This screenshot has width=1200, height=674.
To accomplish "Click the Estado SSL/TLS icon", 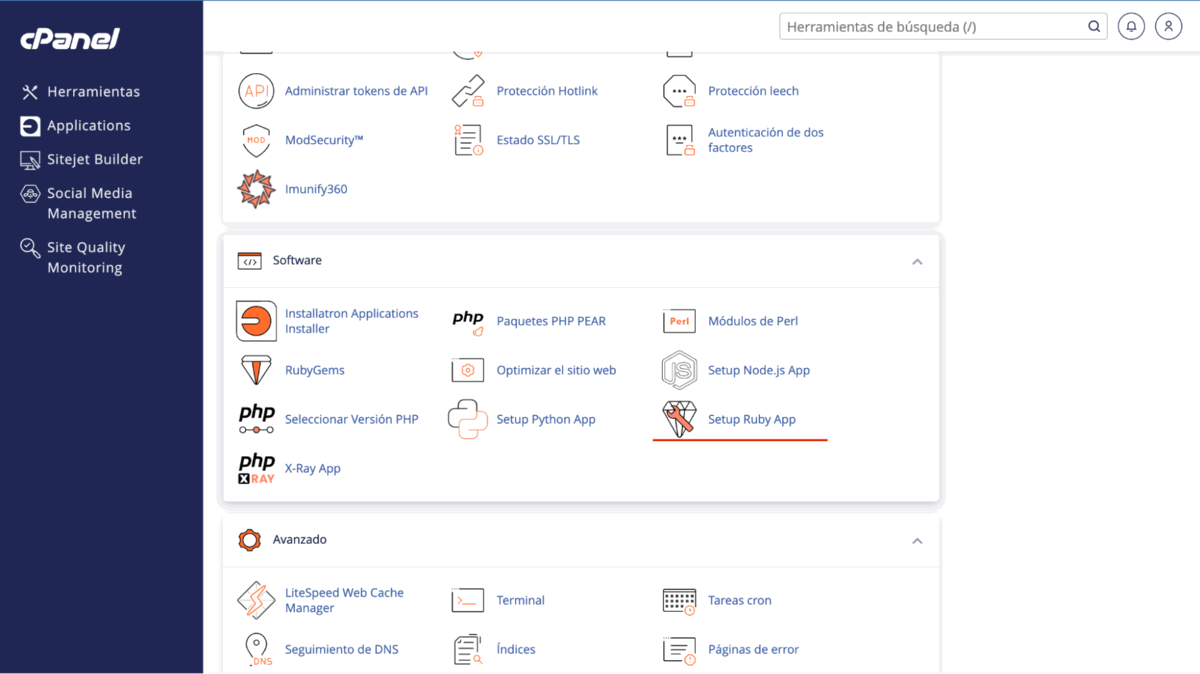I will click(468, 140).
